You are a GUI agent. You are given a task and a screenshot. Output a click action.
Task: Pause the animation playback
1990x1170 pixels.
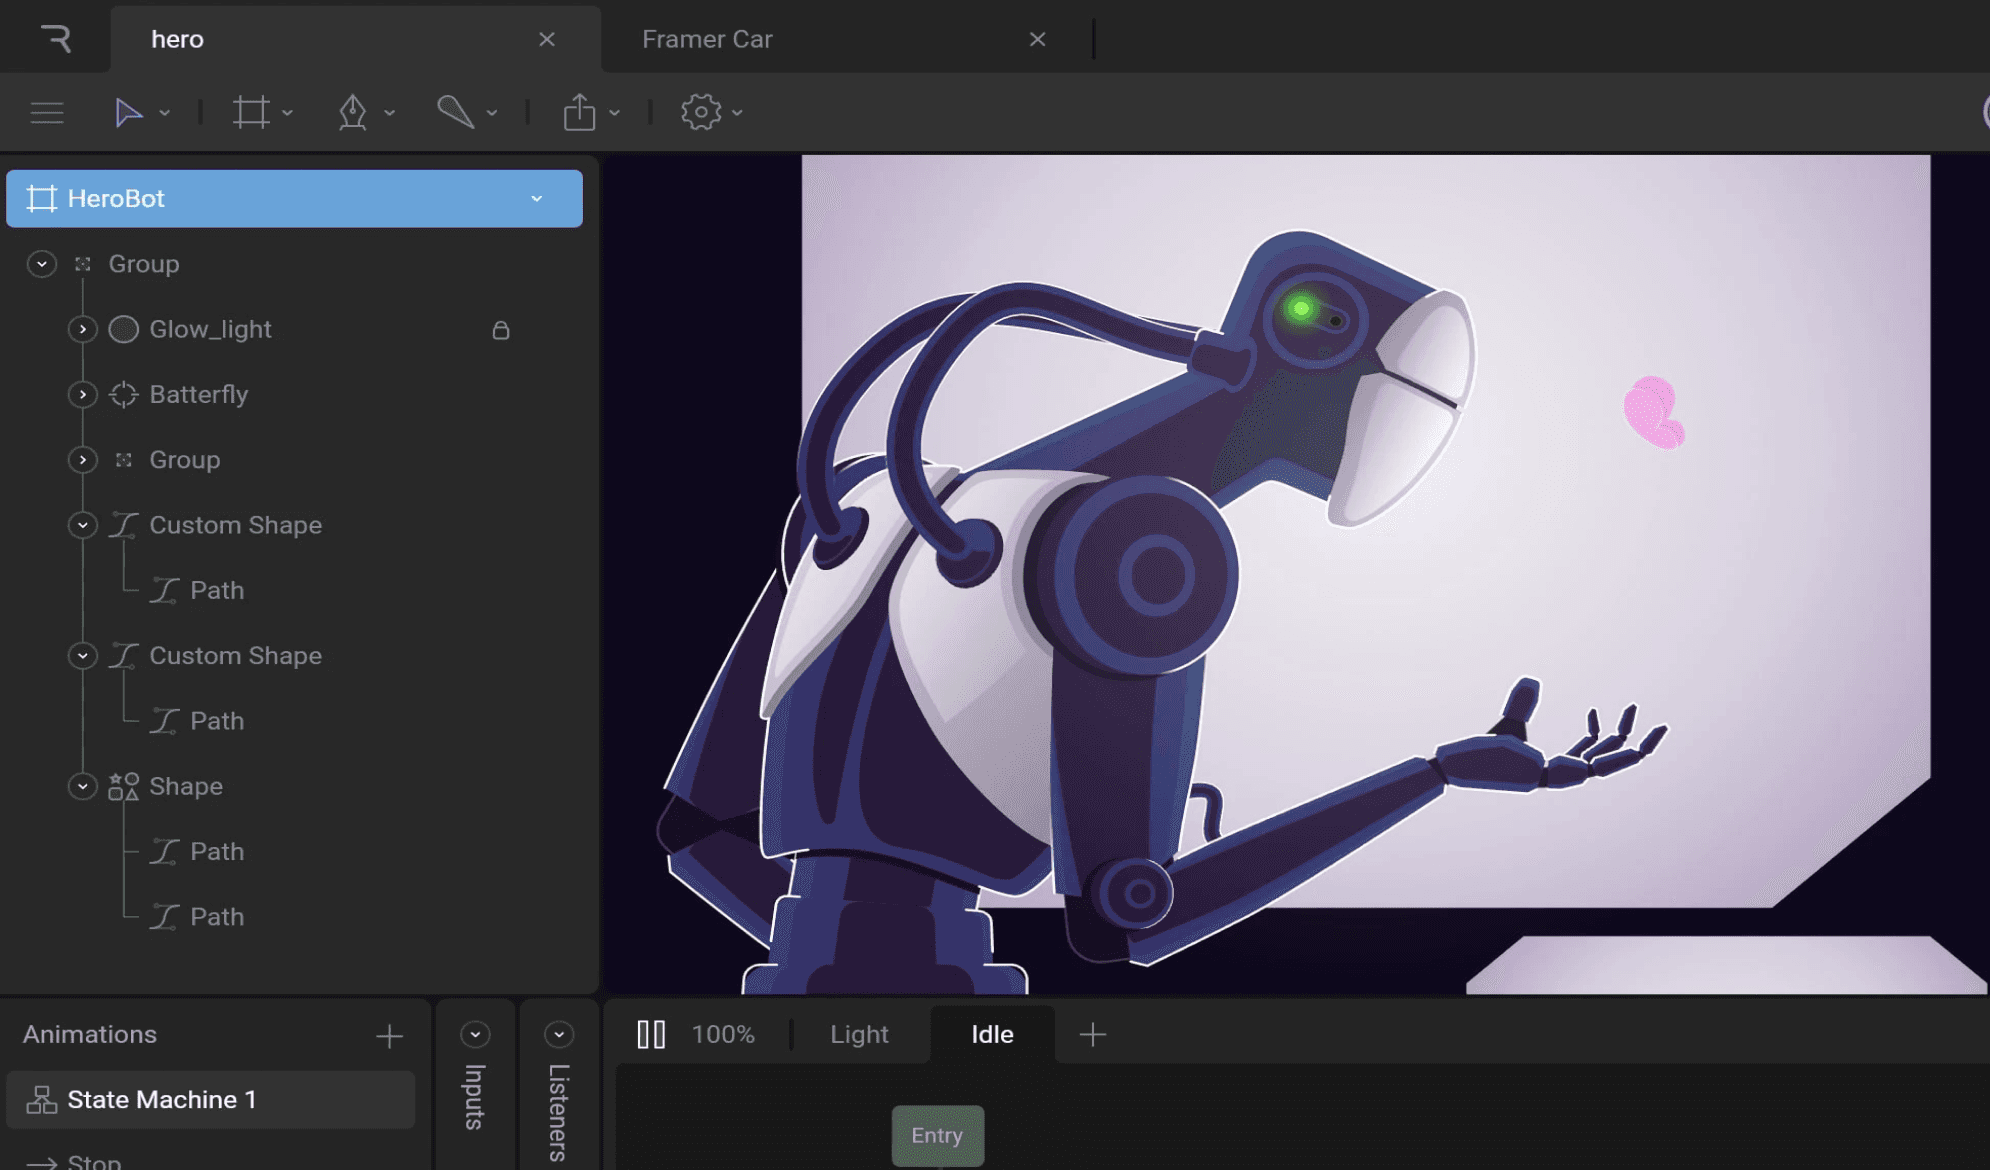[651, 1034]
